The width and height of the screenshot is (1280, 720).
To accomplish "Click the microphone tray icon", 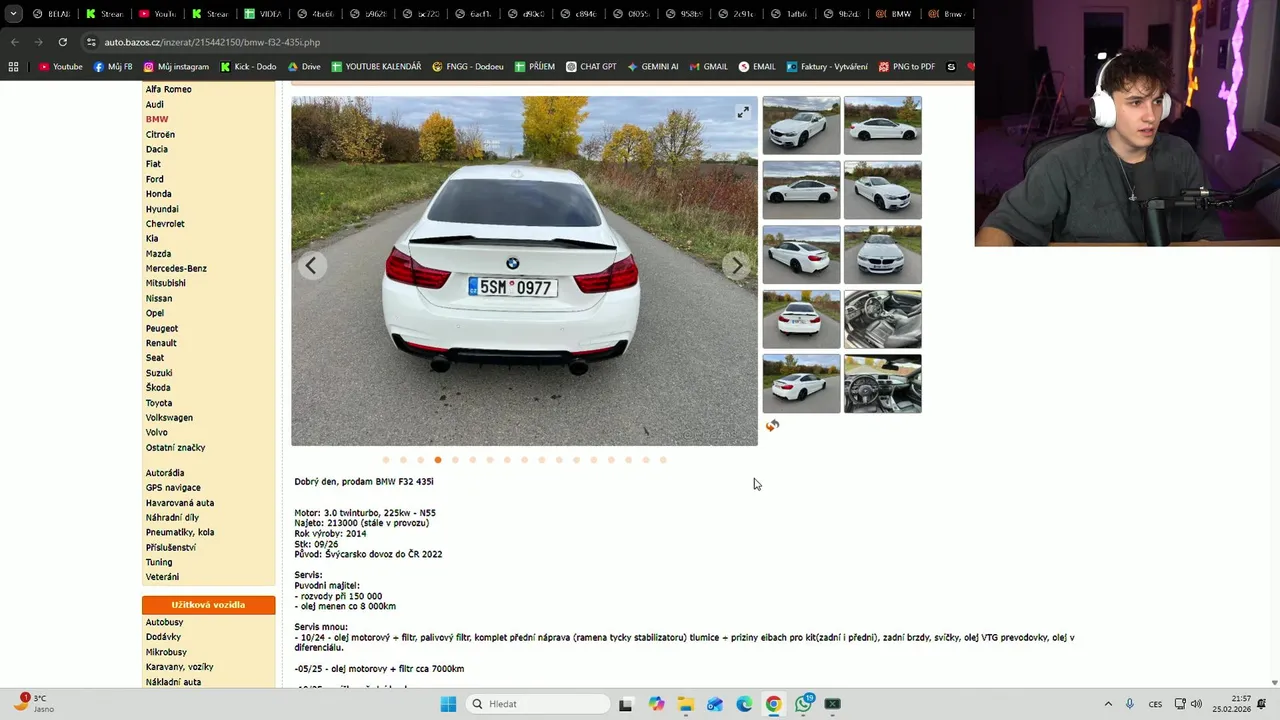I will [1130, 704].
